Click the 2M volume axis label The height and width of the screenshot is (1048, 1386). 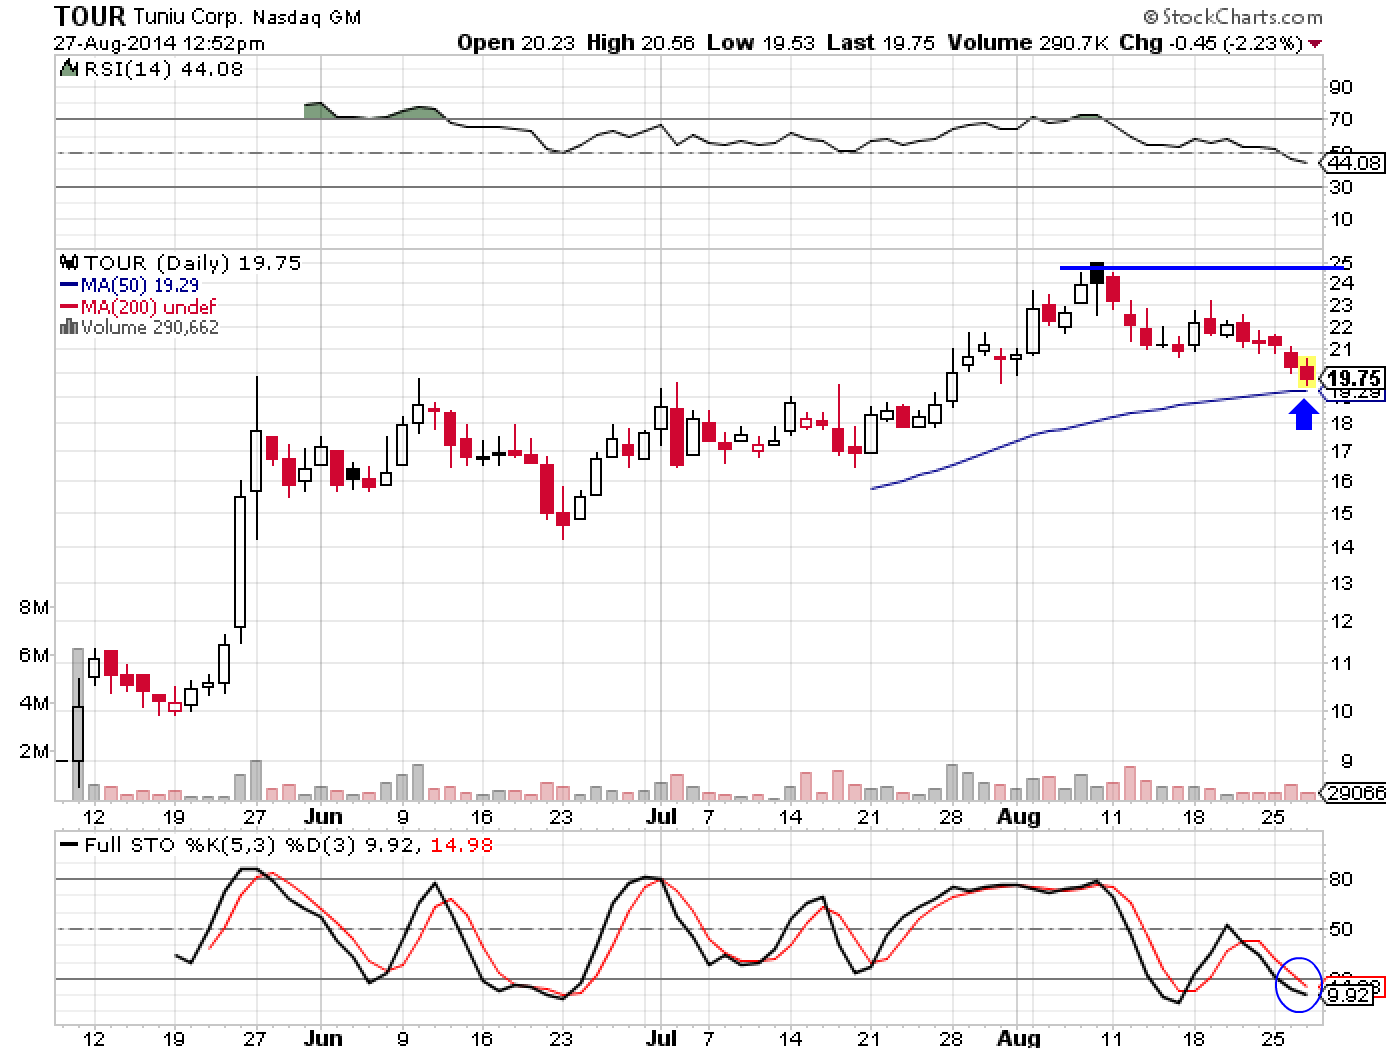click(x=33, y=751)
